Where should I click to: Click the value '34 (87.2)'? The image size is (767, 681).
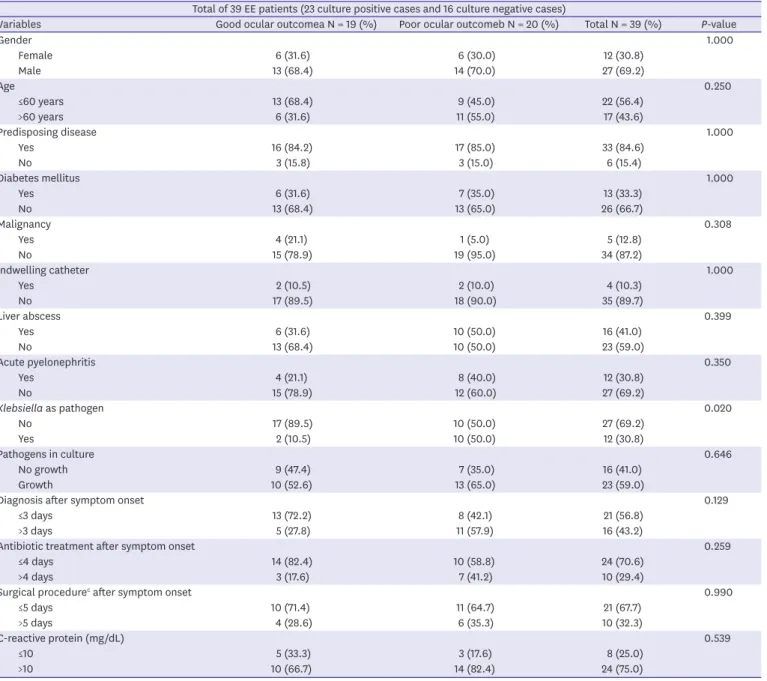(x=622, y=254)
